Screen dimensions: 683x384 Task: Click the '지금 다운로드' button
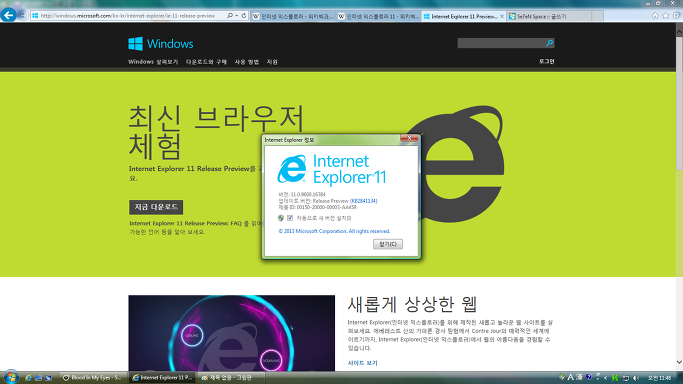click(156, 207)
